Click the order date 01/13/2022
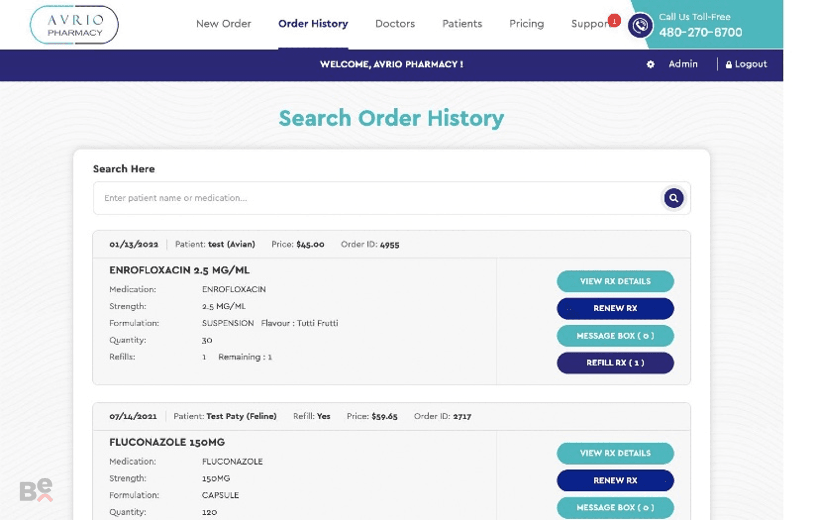 (134, 244)
